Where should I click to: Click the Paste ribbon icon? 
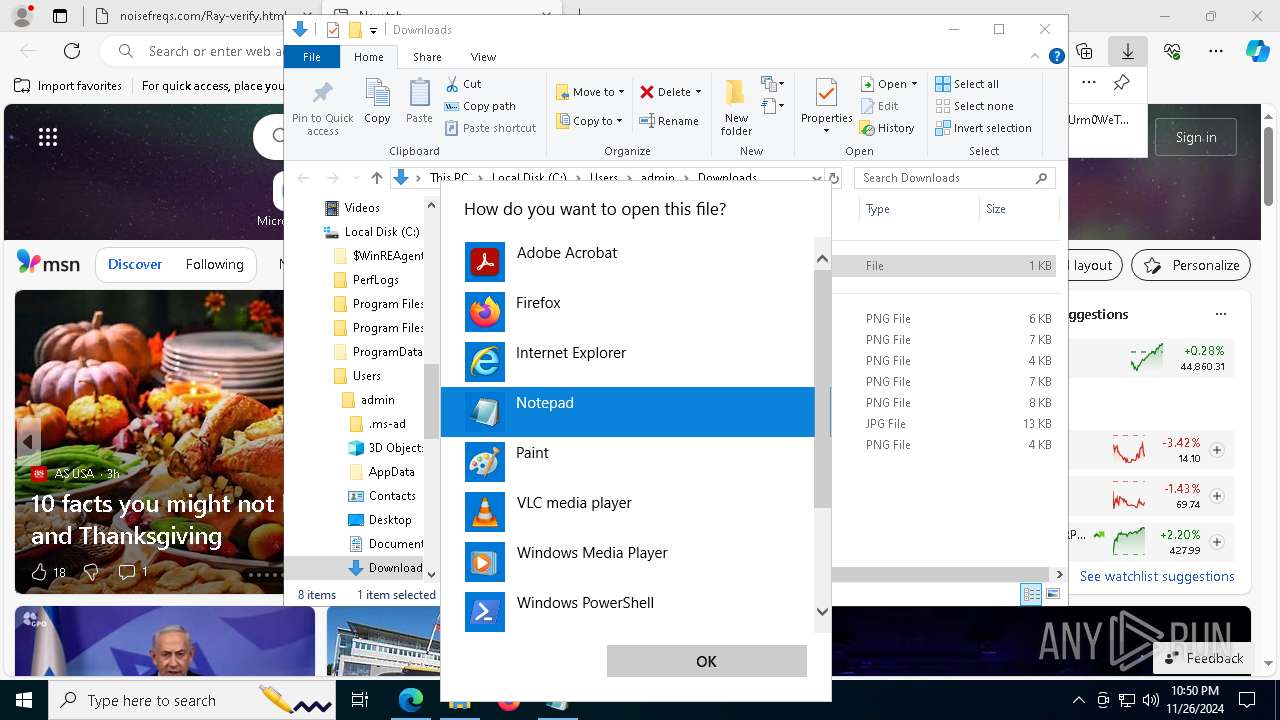419,102
